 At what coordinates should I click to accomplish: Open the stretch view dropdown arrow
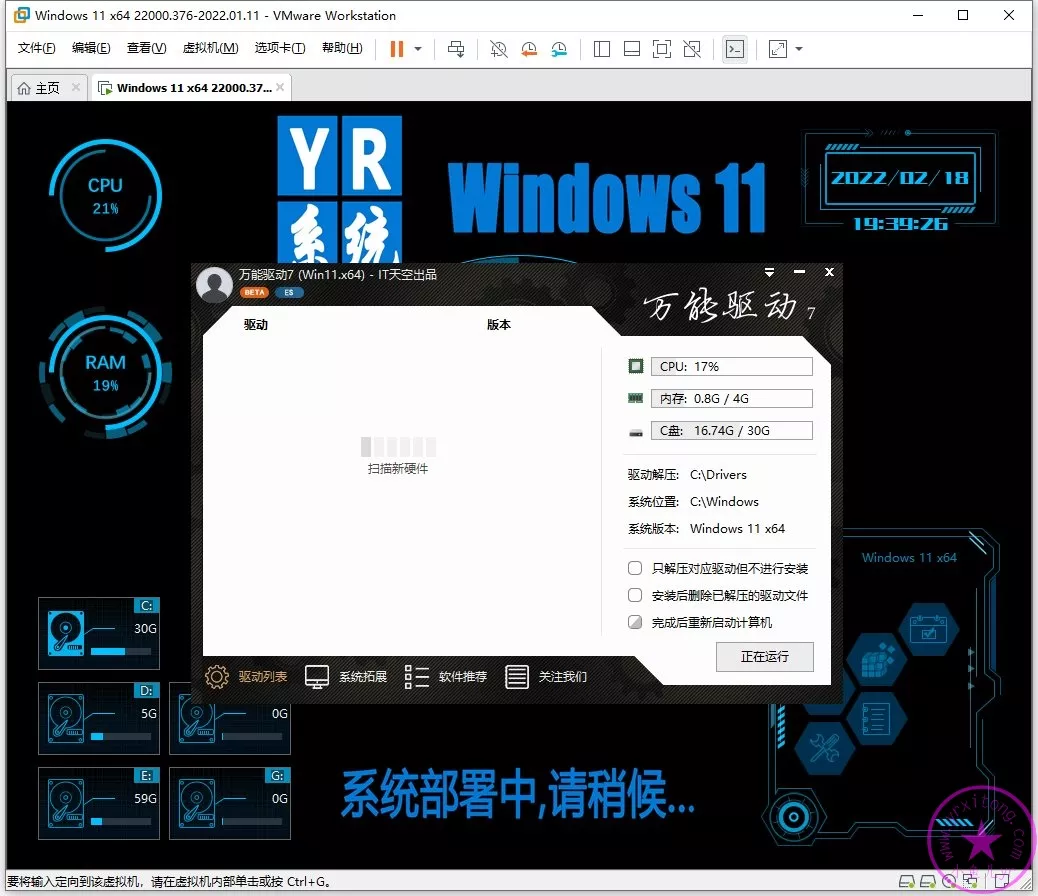coord(799,49)
